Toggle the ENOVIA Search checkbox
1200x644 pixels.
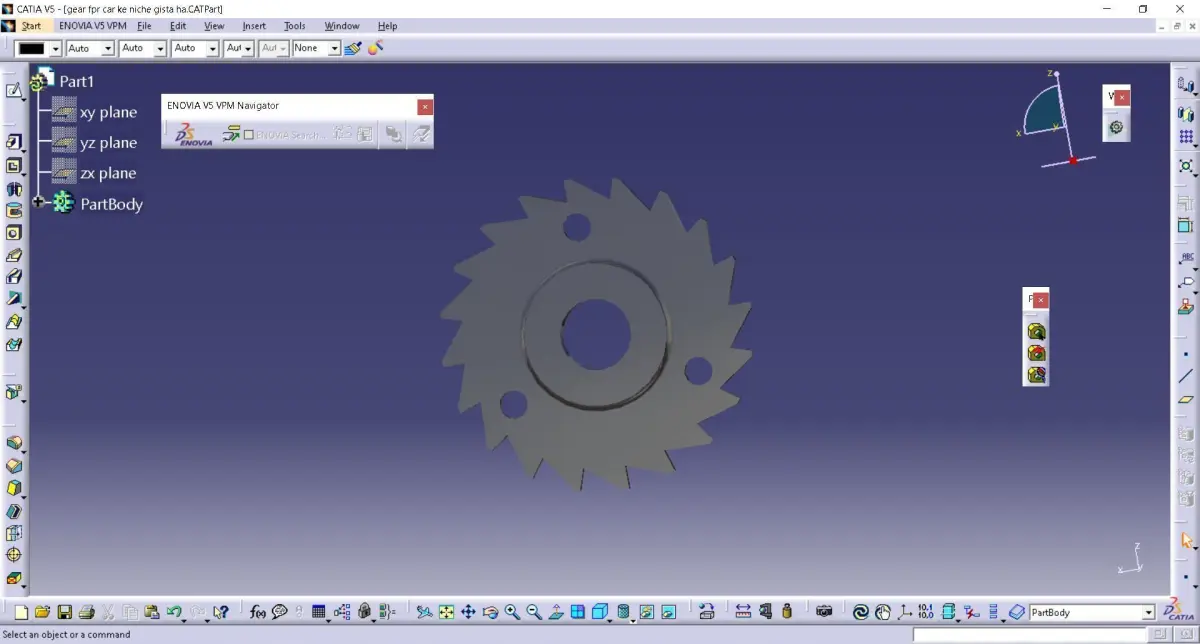point(248,134)
